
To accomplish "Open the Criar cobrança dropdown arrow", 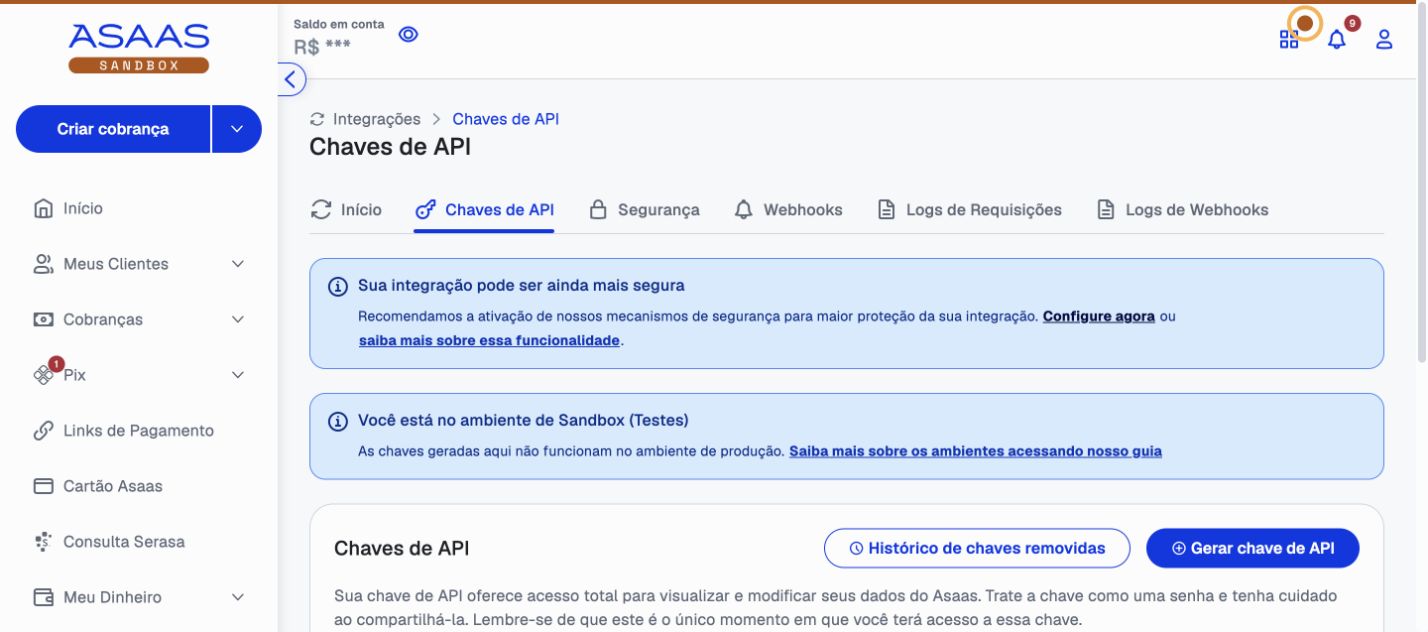I will (x=237, y=129).
